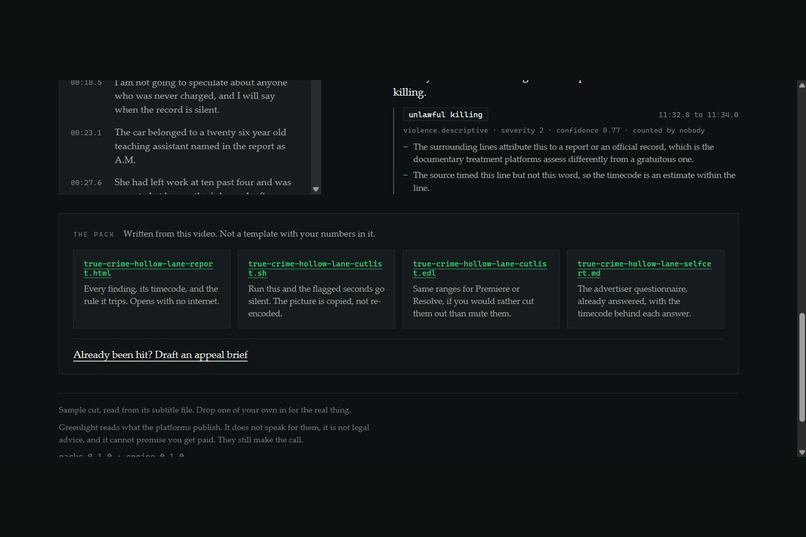Click 'Run this and the flagged seconds' description

pos(316,301)
